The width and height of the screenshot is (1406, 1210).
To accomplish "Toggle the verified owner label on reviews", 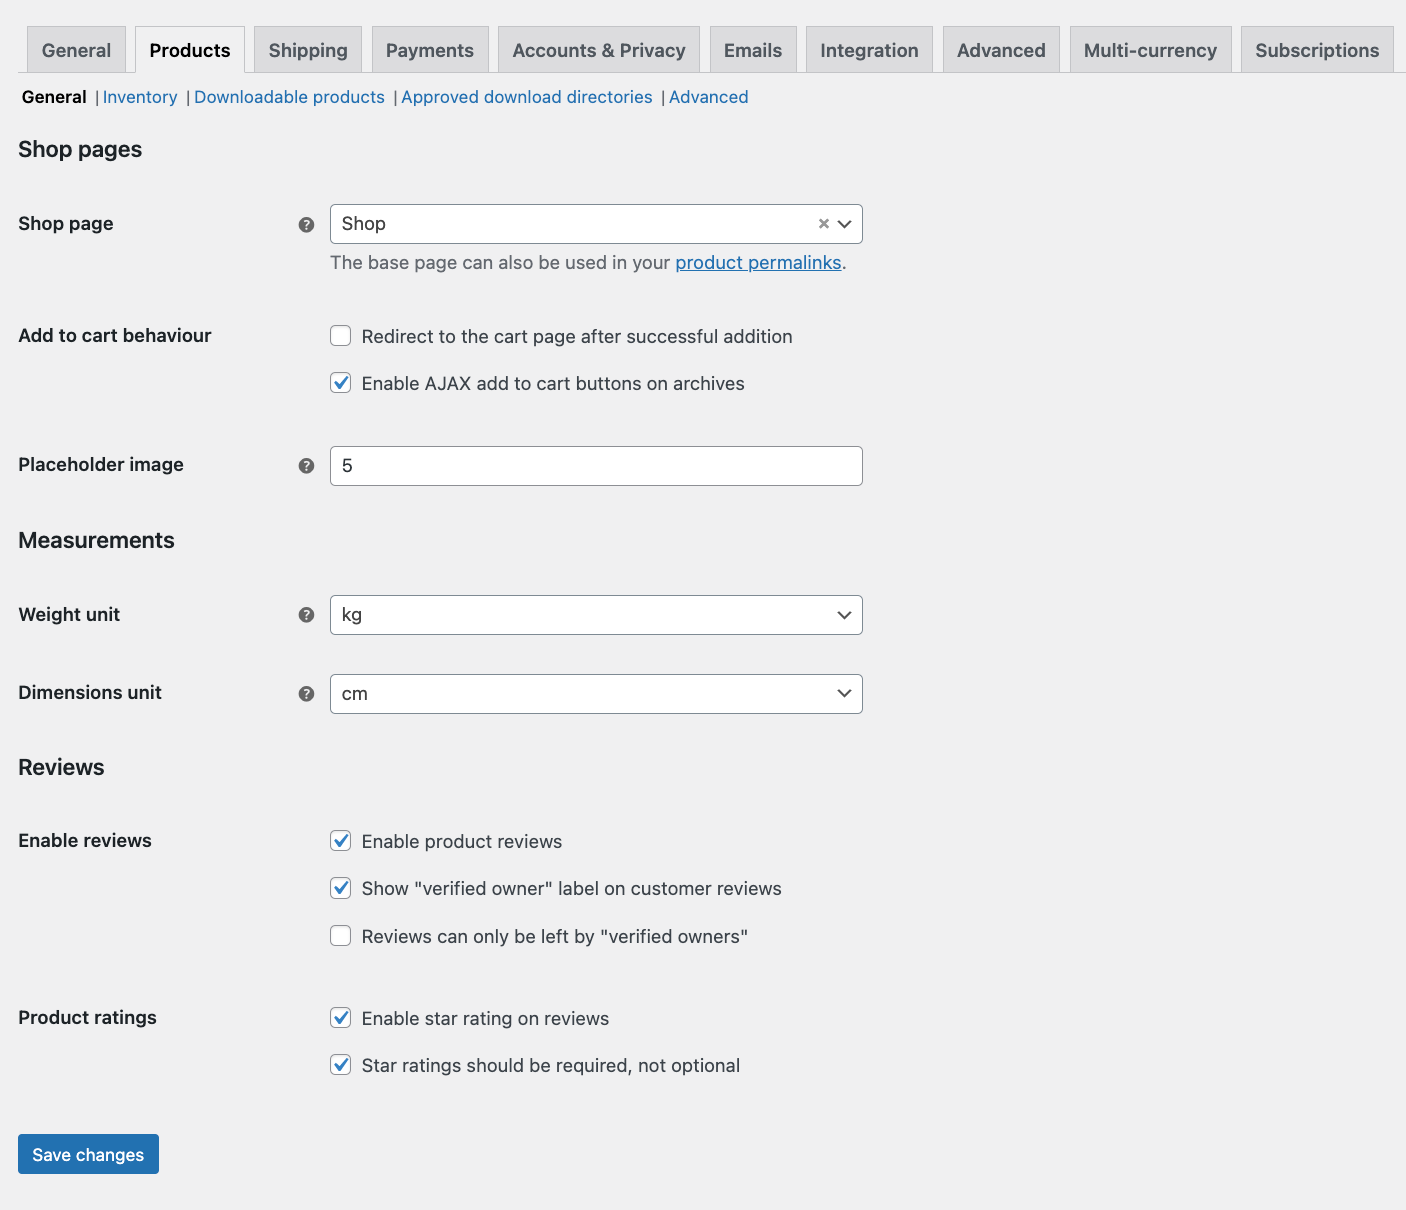I will [x=340, y=888].
